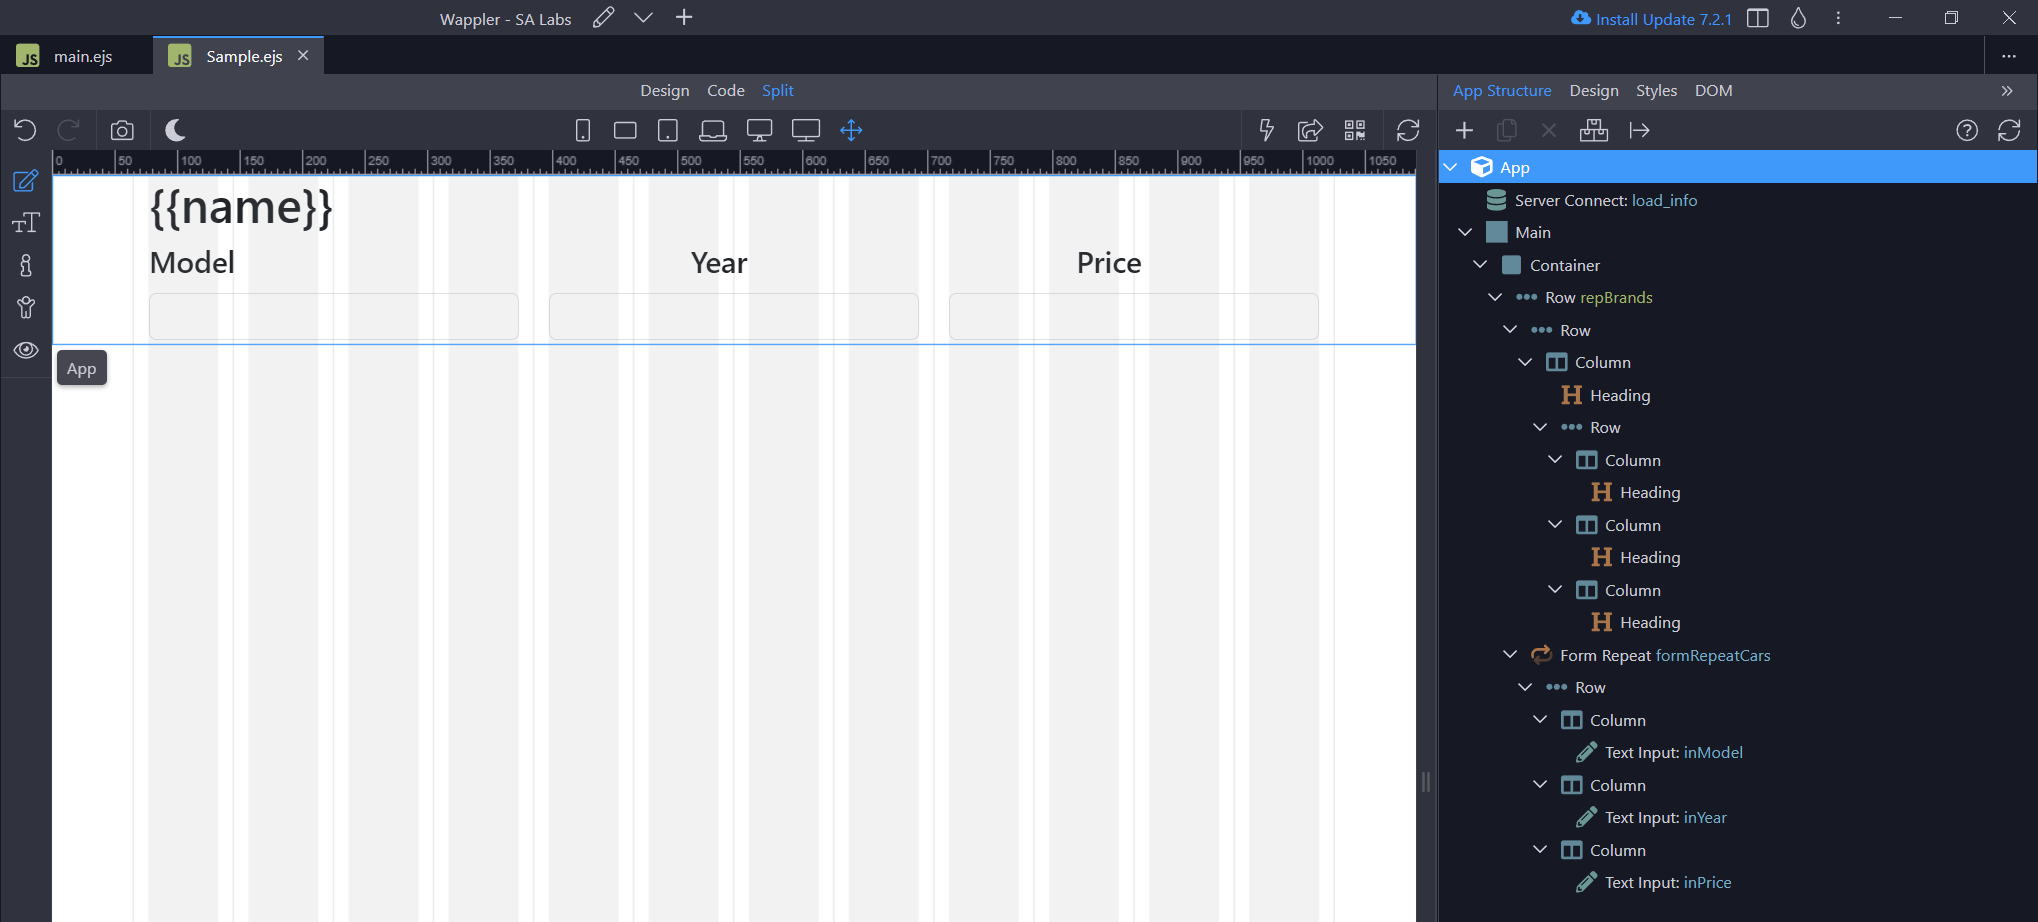The width and height of the screenshot is (2038, 922).
Task: Click the QR code icon
Action: click(1355, 131)
